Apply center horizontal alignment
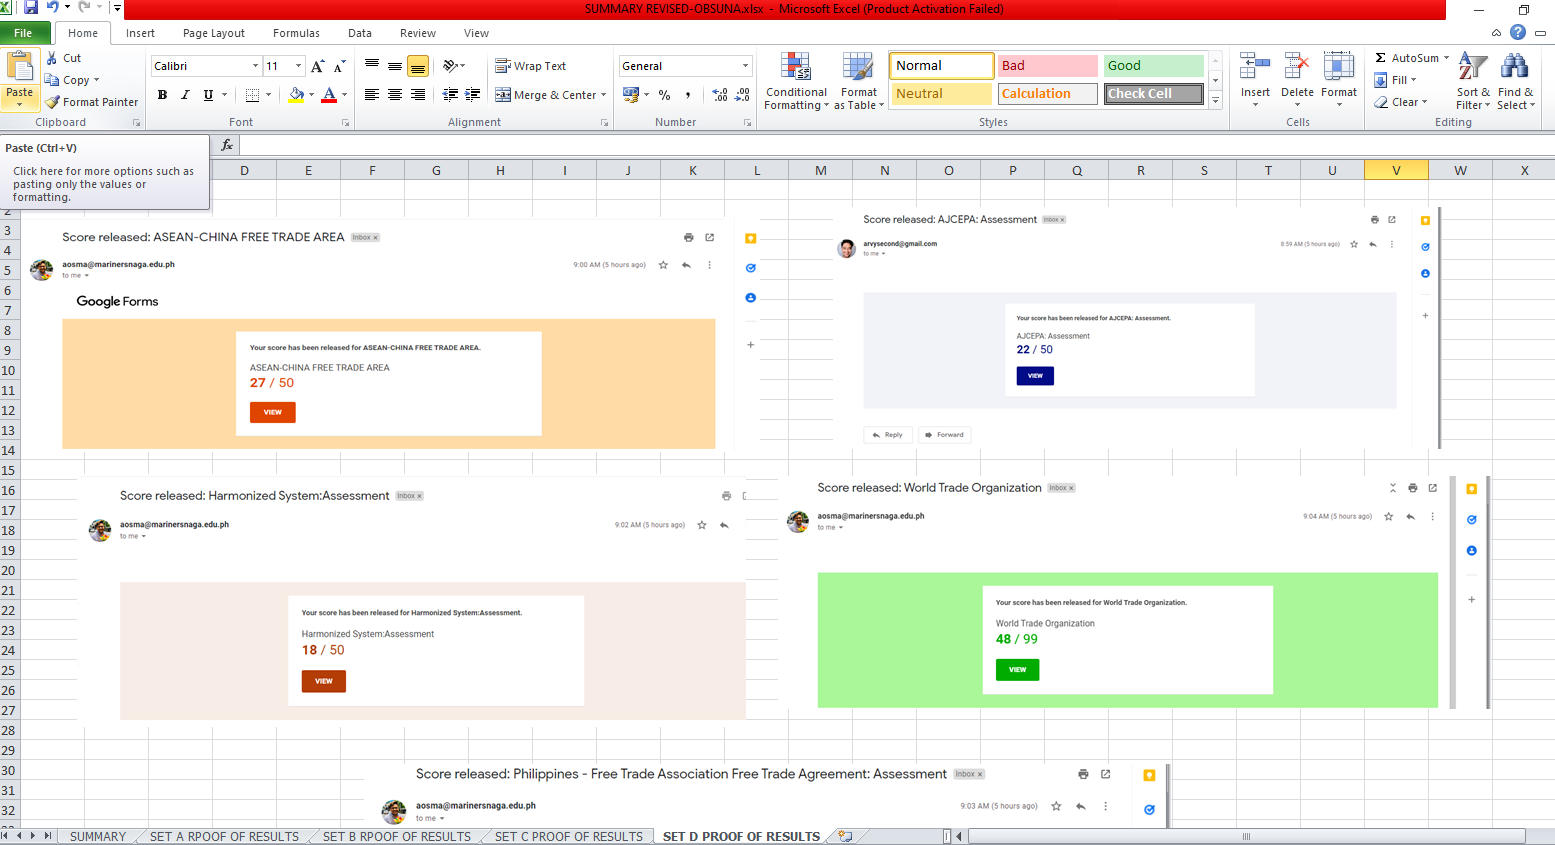Viewport: 1555px width, 845px height. [x=395, y=95]
